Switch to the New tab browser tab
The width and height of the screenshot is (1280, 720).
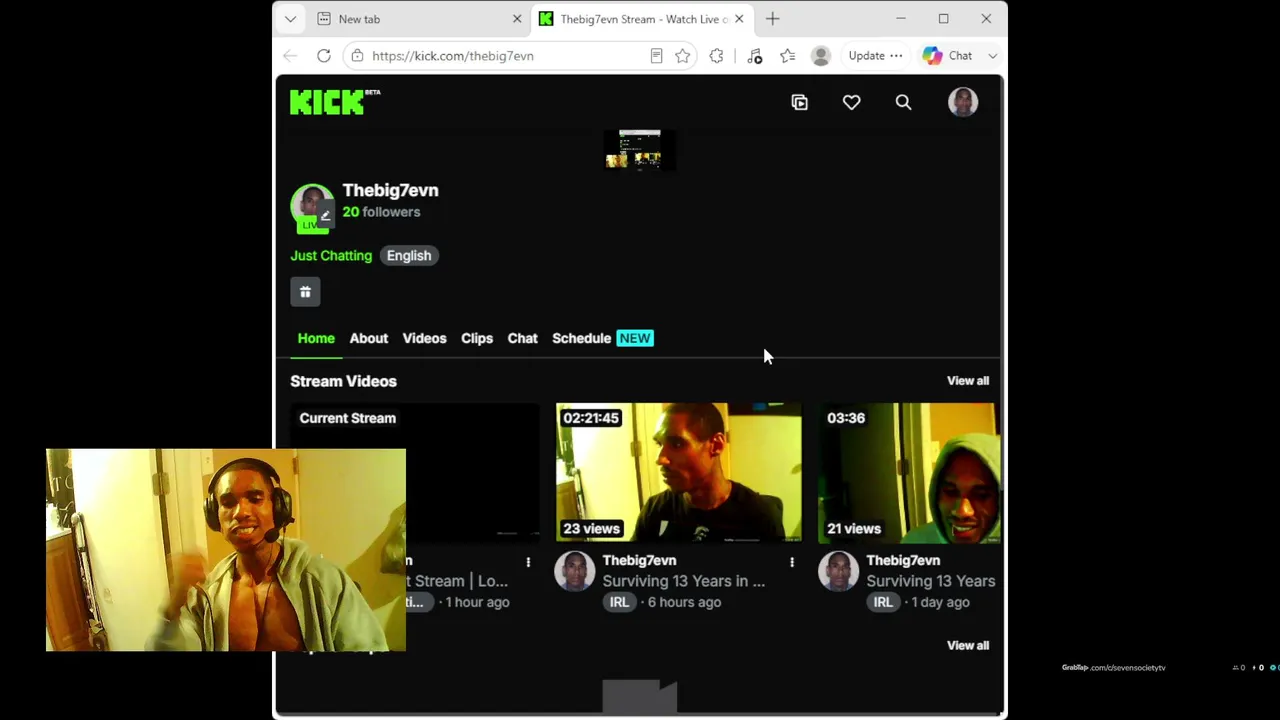419,19
